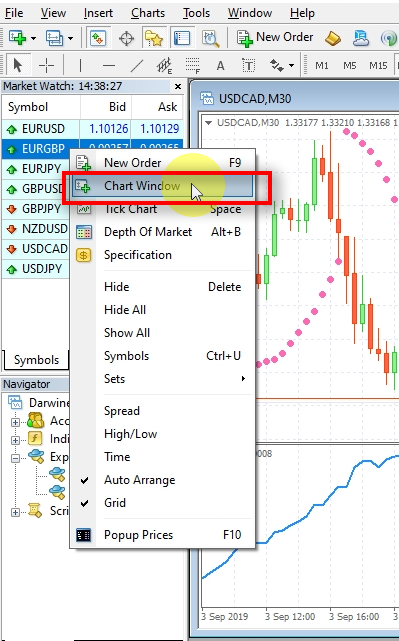Image resolution: width=399 pixels, height=641 pixels.
Task: Open the Window menu
Action: (x=250, y=13)
